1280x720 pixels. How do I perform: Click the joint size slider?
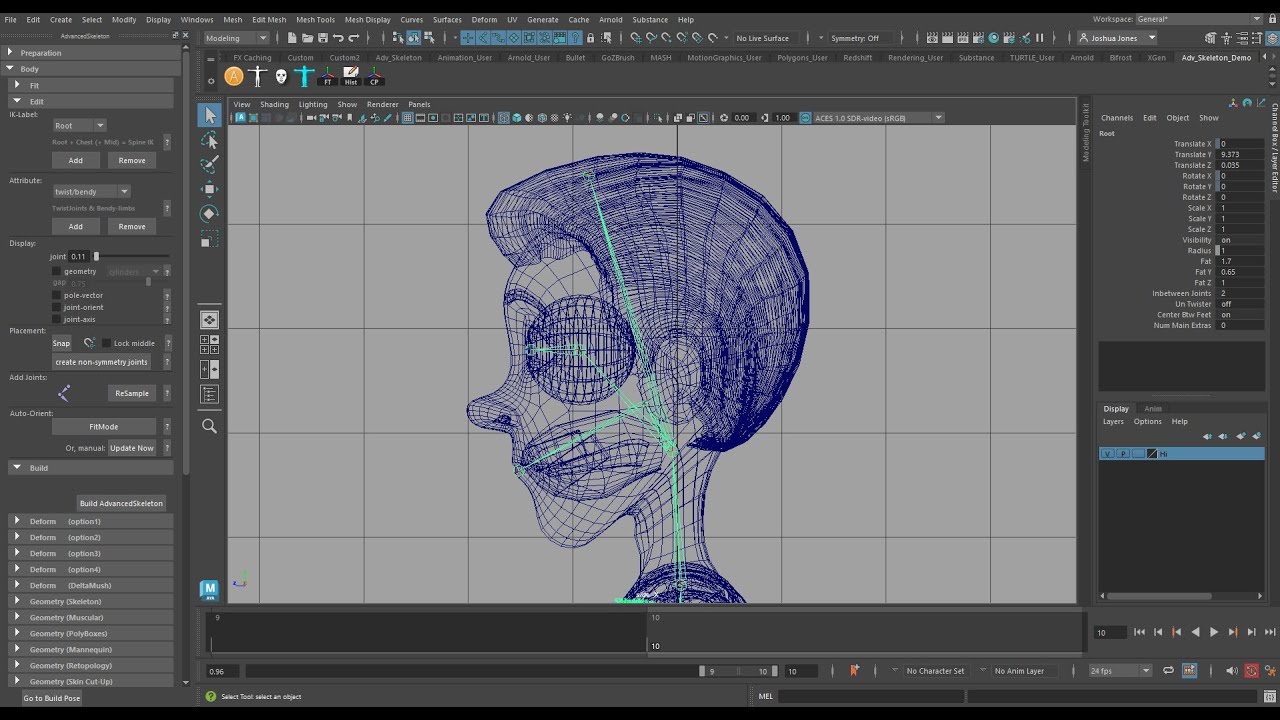(x=130, y=257)
